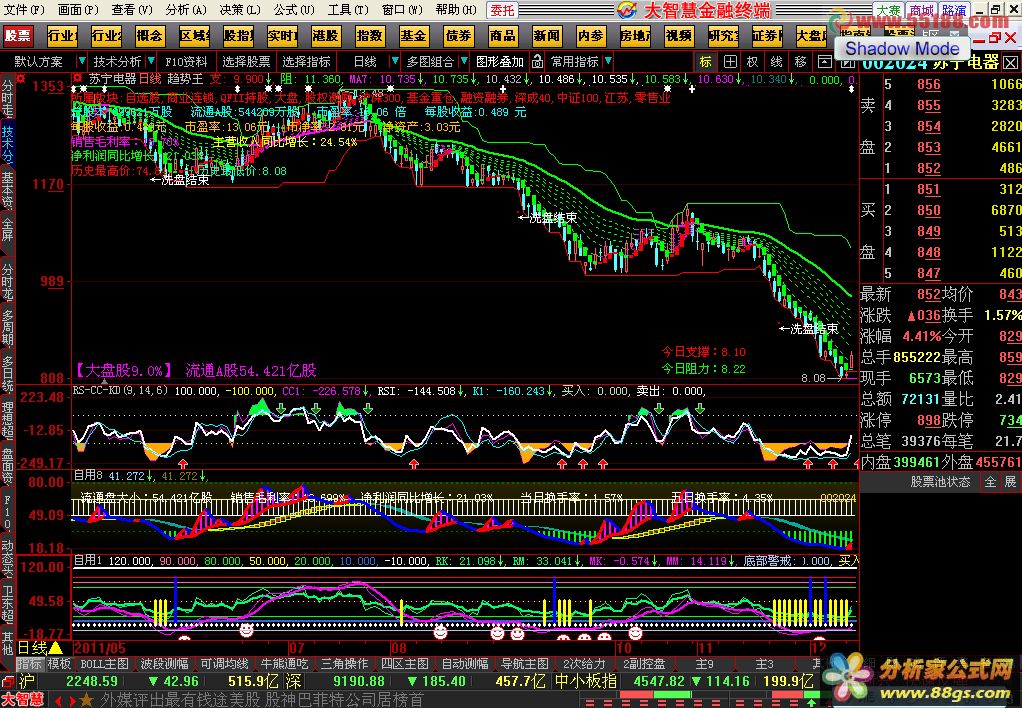
Task: Select the 三角操作 indicator tab
Action: pyautogui.click(x=344, y=664)
